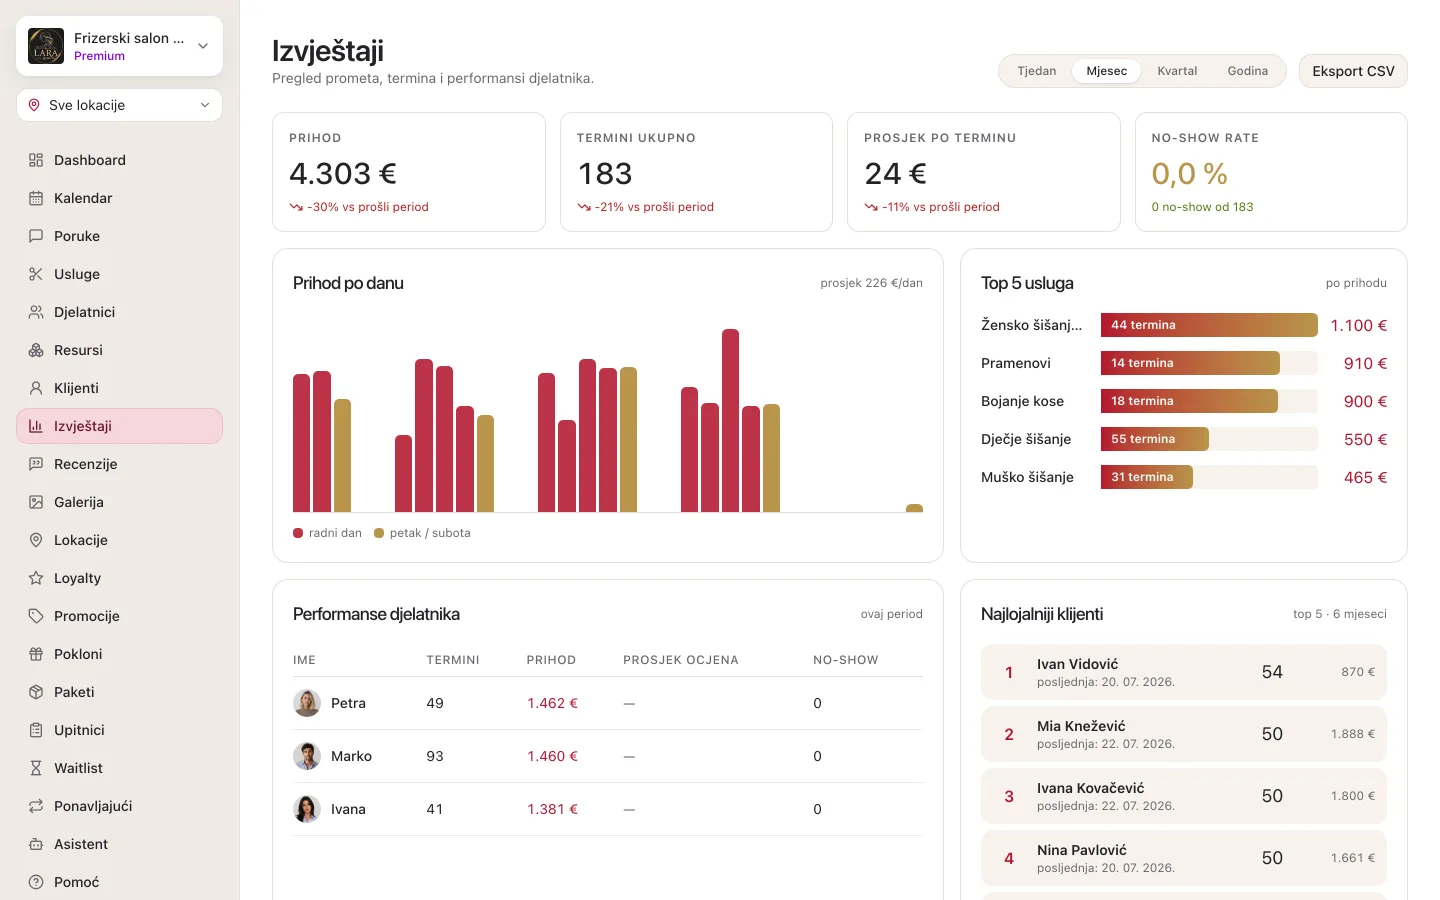Screen dimensions: 1440x900
Task: Open Poruke via the message icon
Action: [36, 236]
